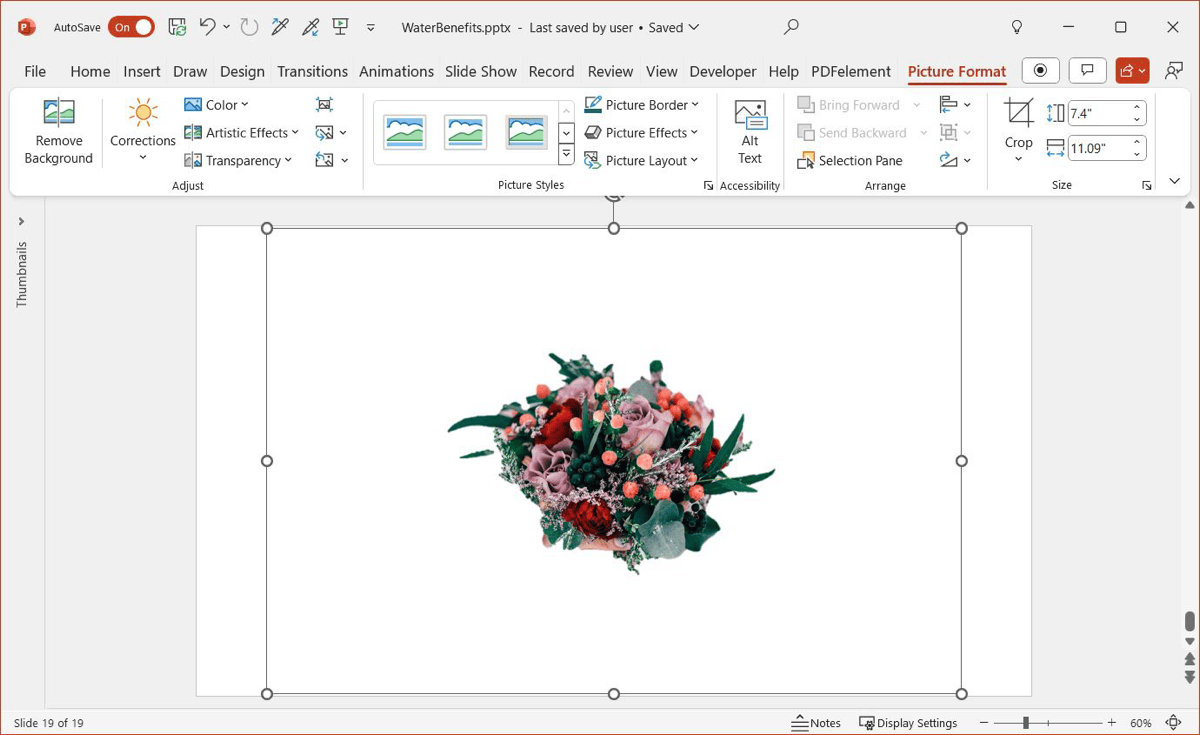Open the Picture Effects dropdown
1200x735 pixels.
tap(641, 133)
